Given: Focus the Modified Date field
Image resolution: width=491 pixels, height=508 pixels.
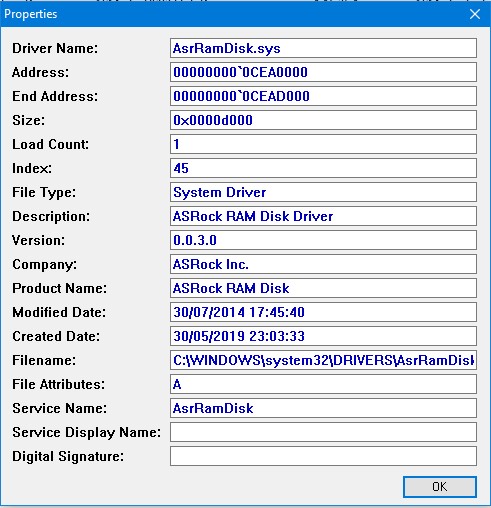Looking at the screenshot, I should point(323,312).
